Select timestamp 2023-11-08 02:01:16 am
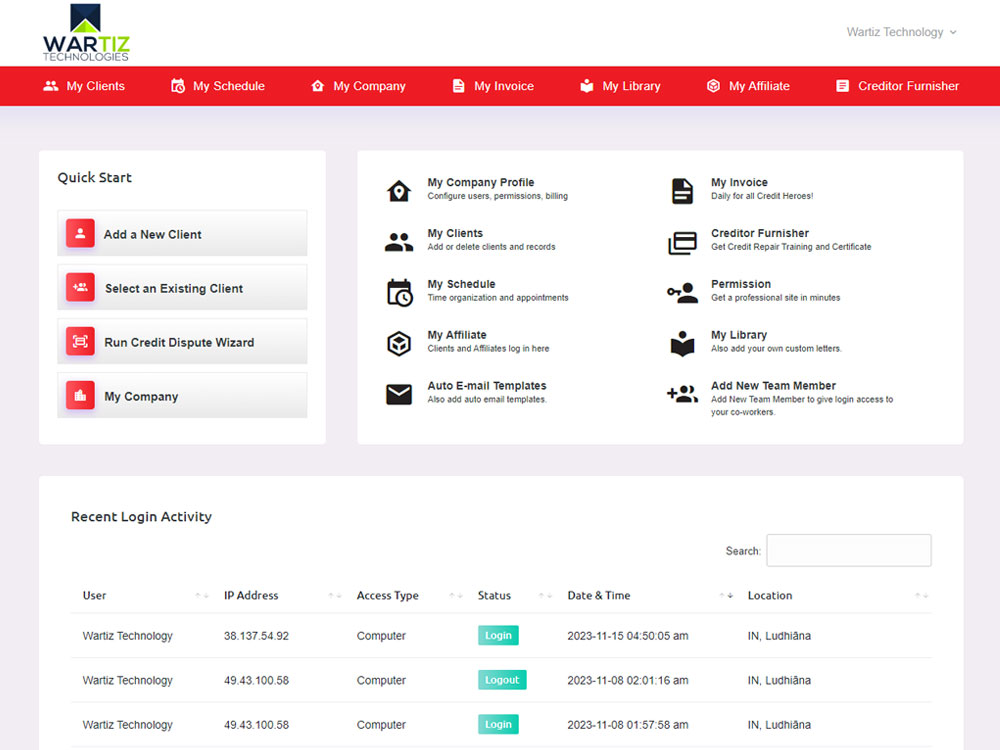Screen dimensions: 1000x750 click(x=628, y=680)
